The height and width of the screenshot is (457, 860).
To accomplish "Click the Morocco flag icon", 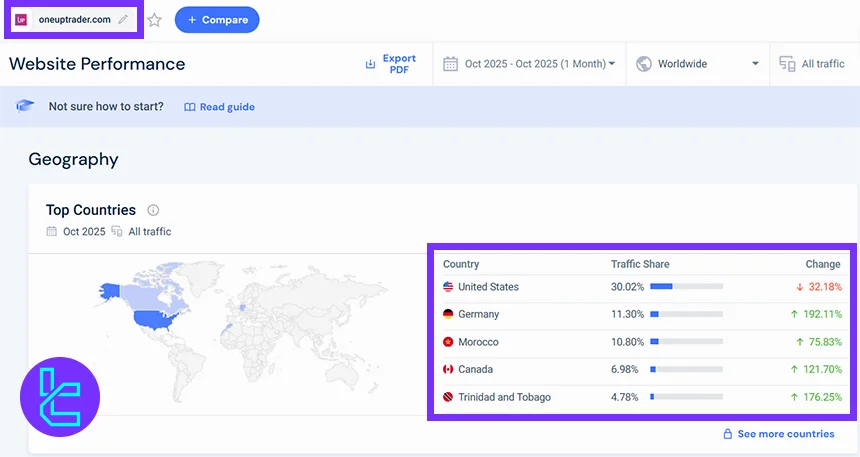I will coord(448,342).
